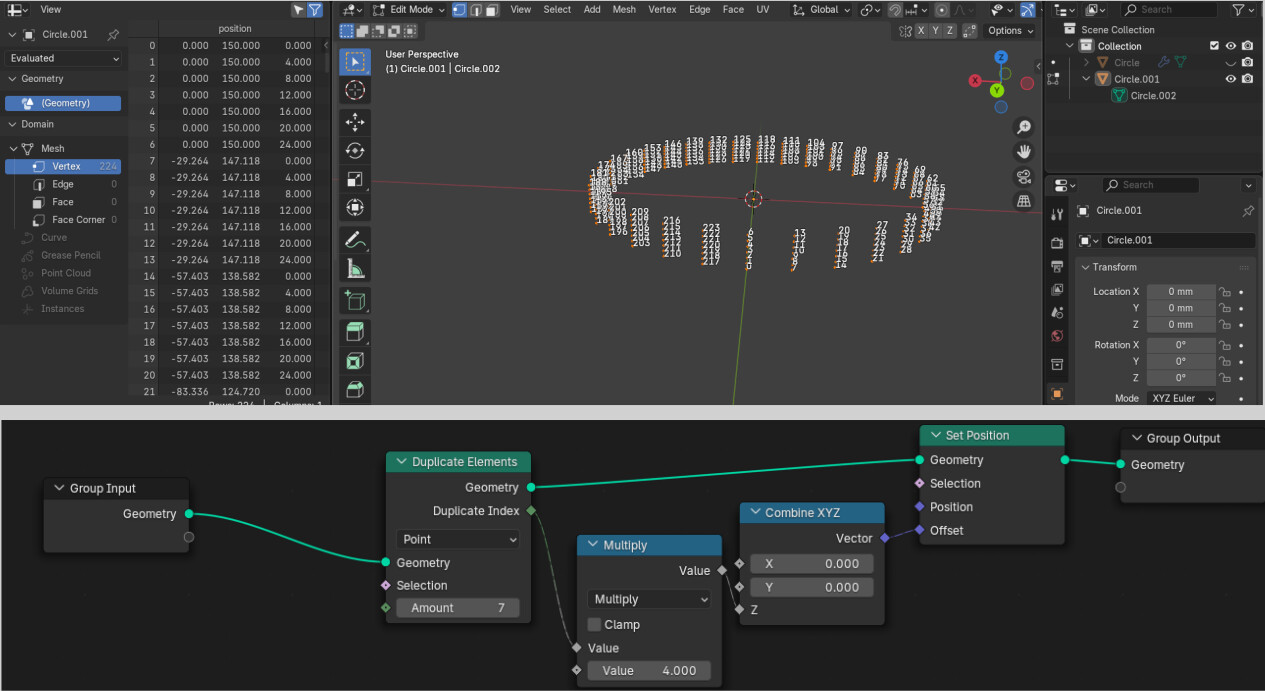Open the Vertex menu
The height and width of the screenshot is (691, 1265).
(662, 10)
